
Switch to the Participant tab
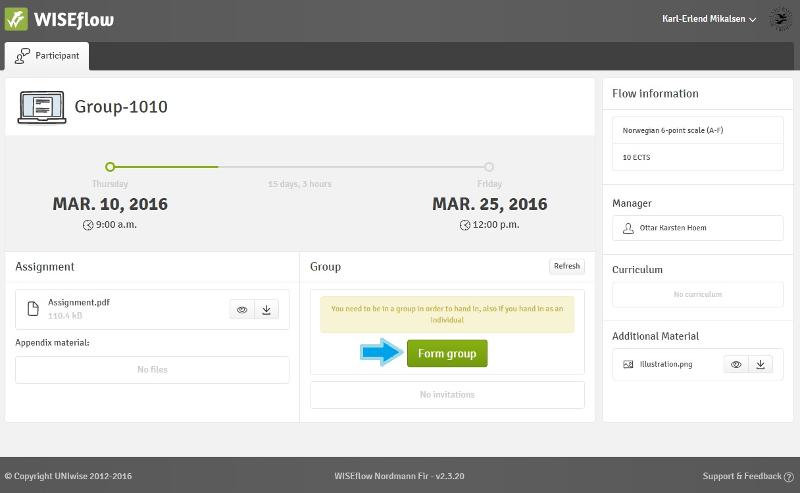[x=47, y=56]
